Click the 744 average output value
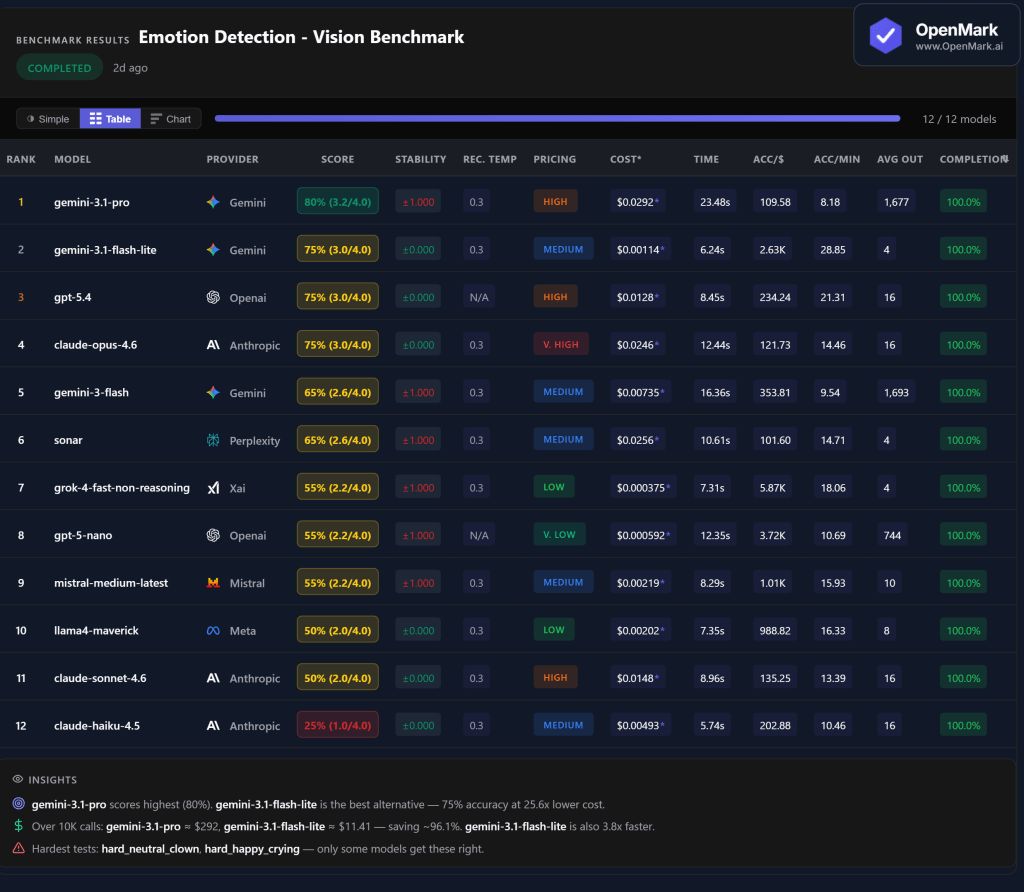Screen dimensions: 1024x892 [892, 535]
